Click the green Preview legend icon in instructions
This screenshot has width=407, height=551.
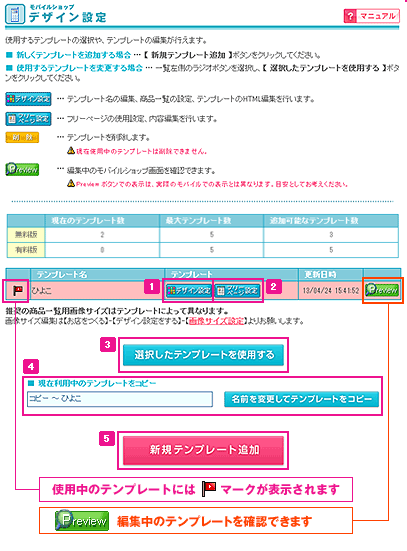(x=22, y=170)
